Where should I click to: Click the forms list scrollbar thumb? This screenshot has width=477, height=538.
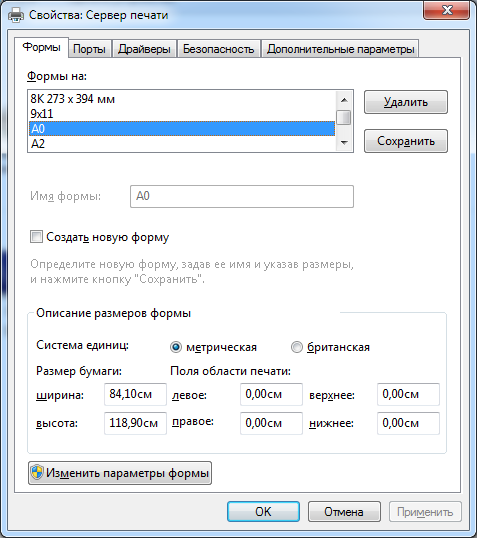click(344, 117)
